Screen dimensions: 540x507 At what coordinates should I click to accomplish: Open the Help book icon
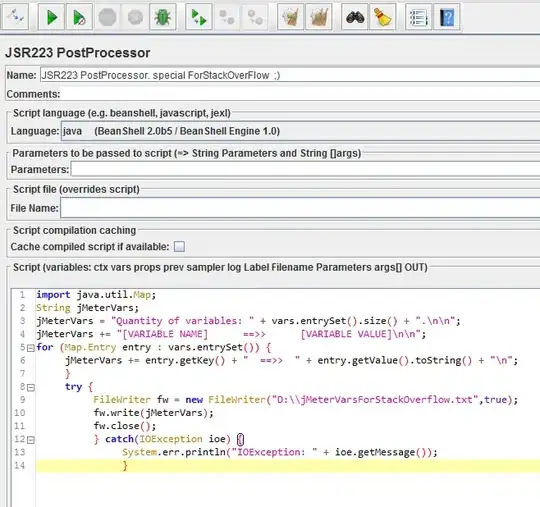(447, 17)
